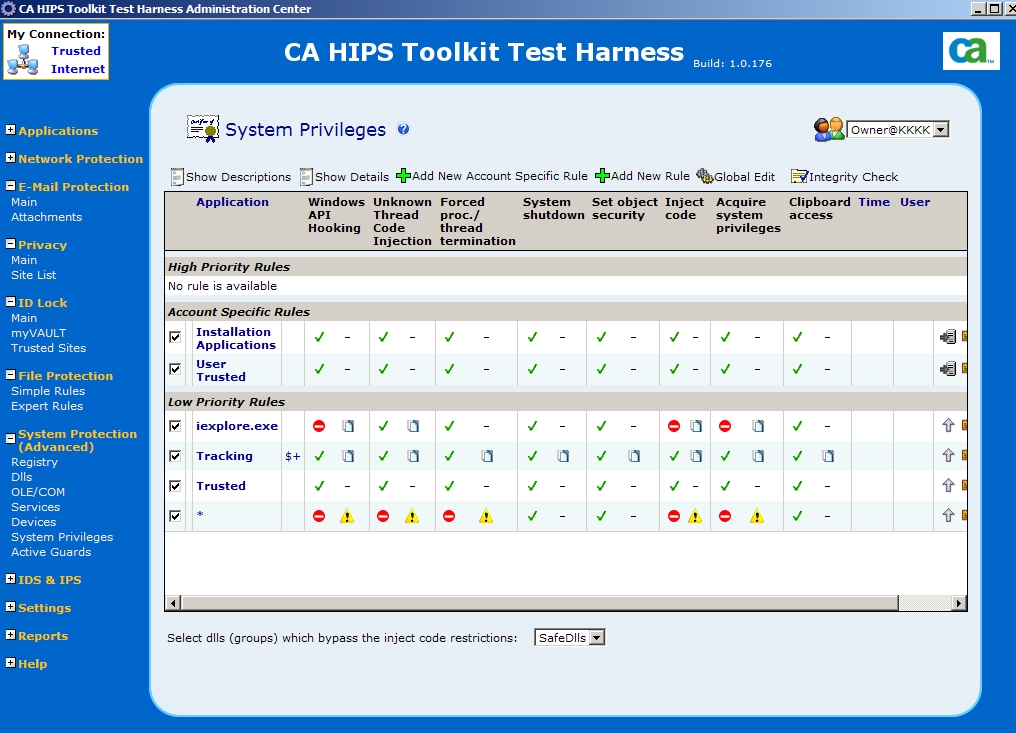Toggle the Tracking rule checkbox
Screen dimensions: 1016x733
pyautogui.click(x=175, y=456)
